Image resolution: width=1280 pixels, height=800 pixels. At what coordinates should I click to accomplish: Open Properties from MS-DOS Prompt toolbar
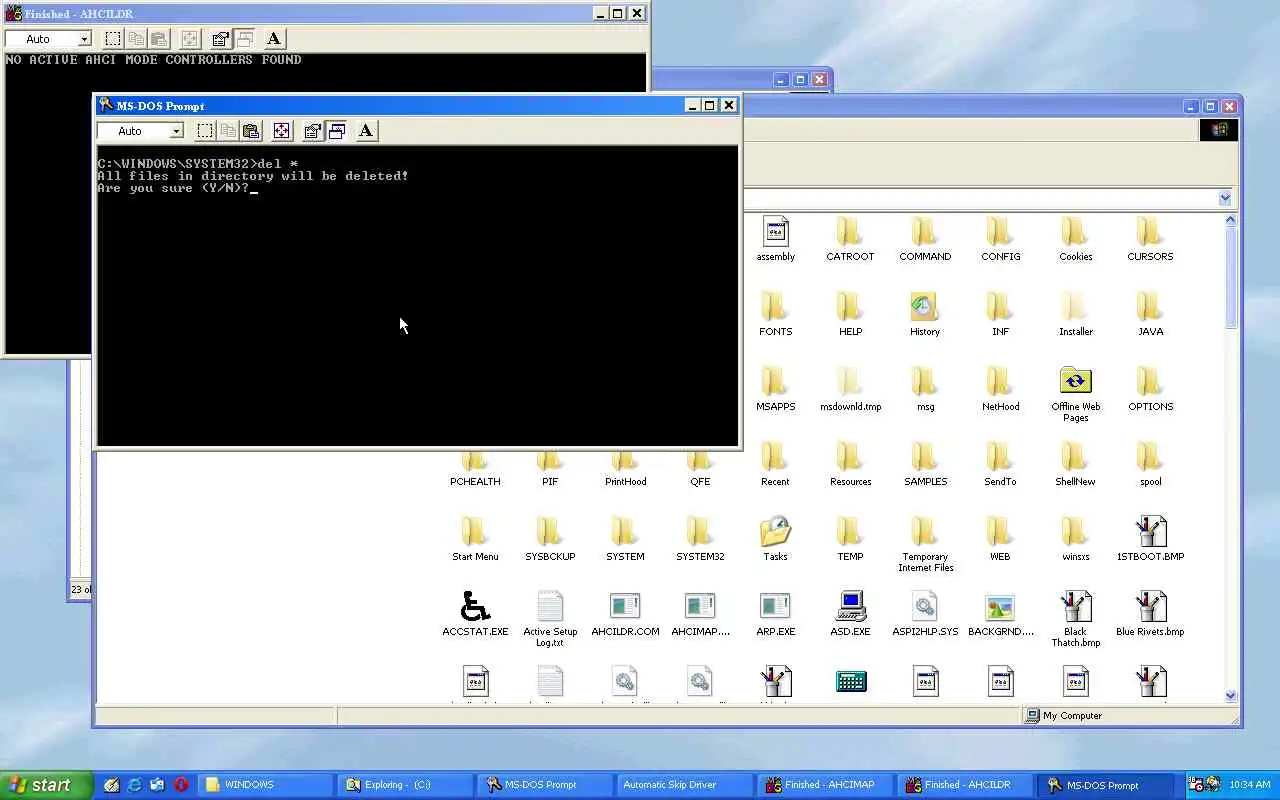[313, 131]
